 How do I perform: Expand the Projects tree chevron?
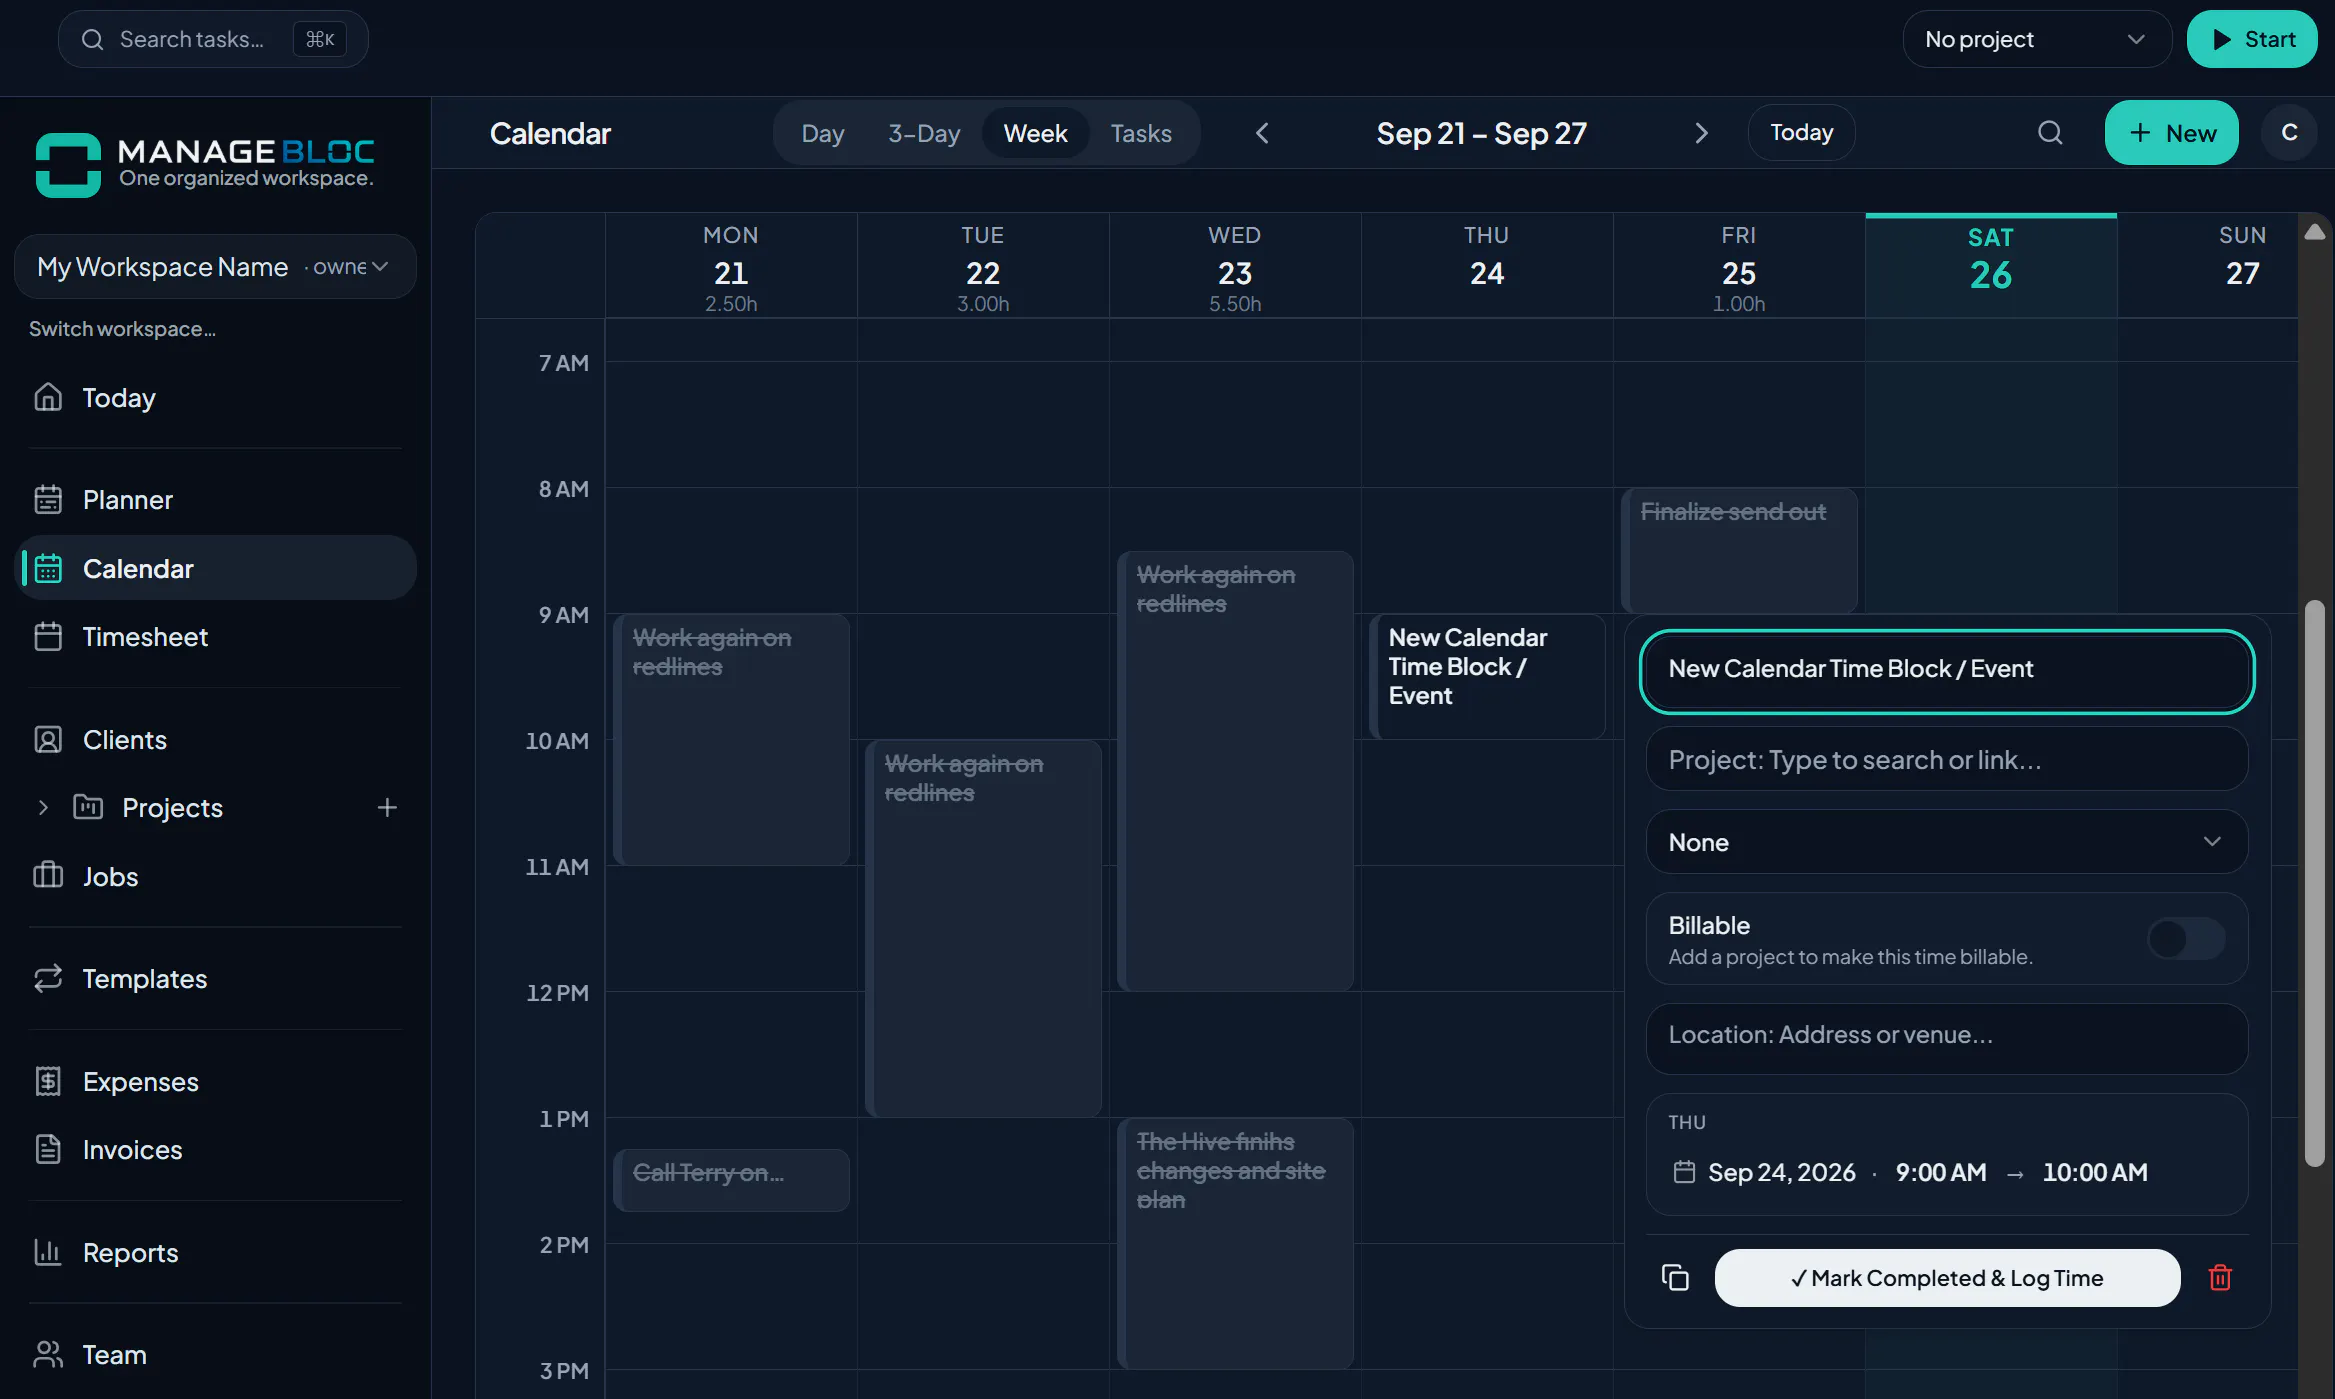(43, 807)
